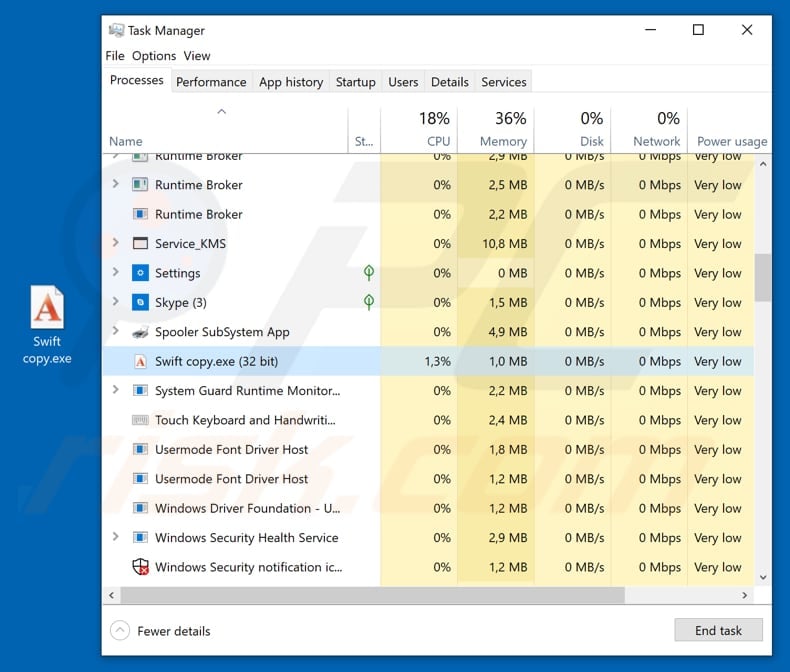Image resolution: width=790 pixels, height=672 pixels.
Task: Expand the Skype (3) process group
Action: click(x=115, y=301)
